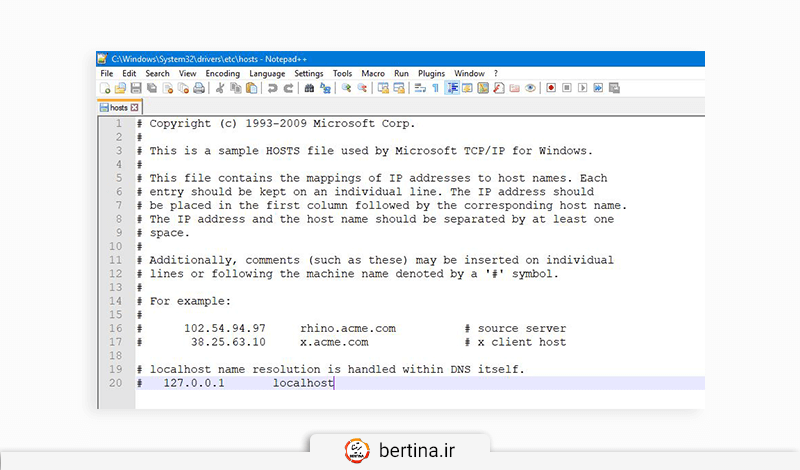Open the Encoding menu
The width and height of the screenshot is (800, 470).
222,73
